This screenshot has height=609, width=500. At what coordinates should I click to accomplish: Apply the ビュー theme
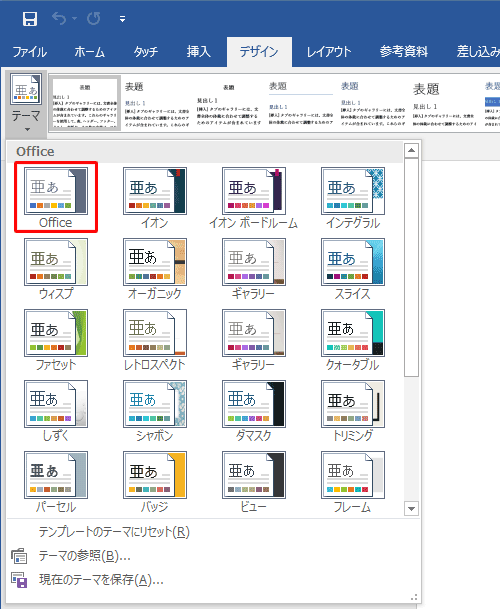click(254, 482)
